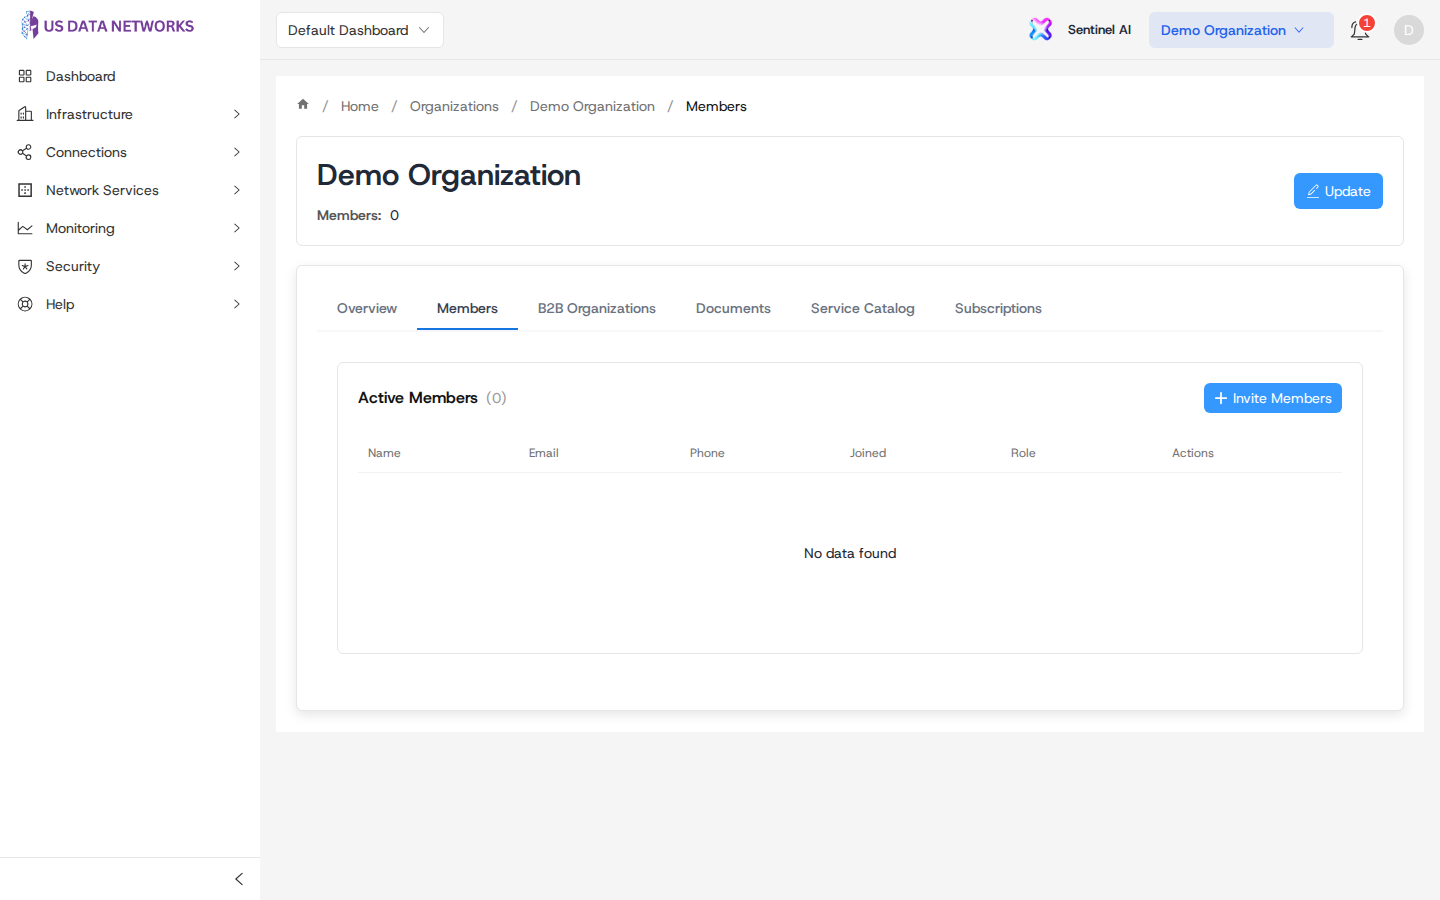Open Demo Organization breadcrumb link

[x=592, y=106]
